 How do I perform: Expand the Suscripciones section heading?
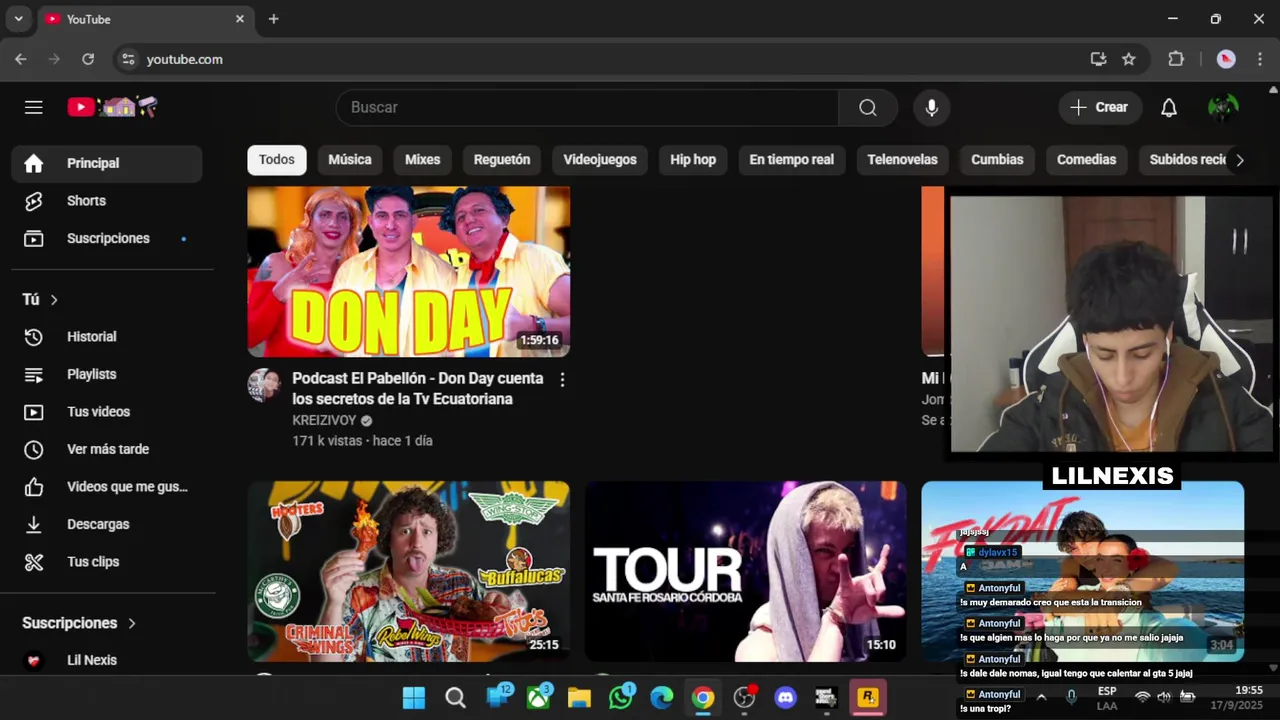(x=79, y=623)
